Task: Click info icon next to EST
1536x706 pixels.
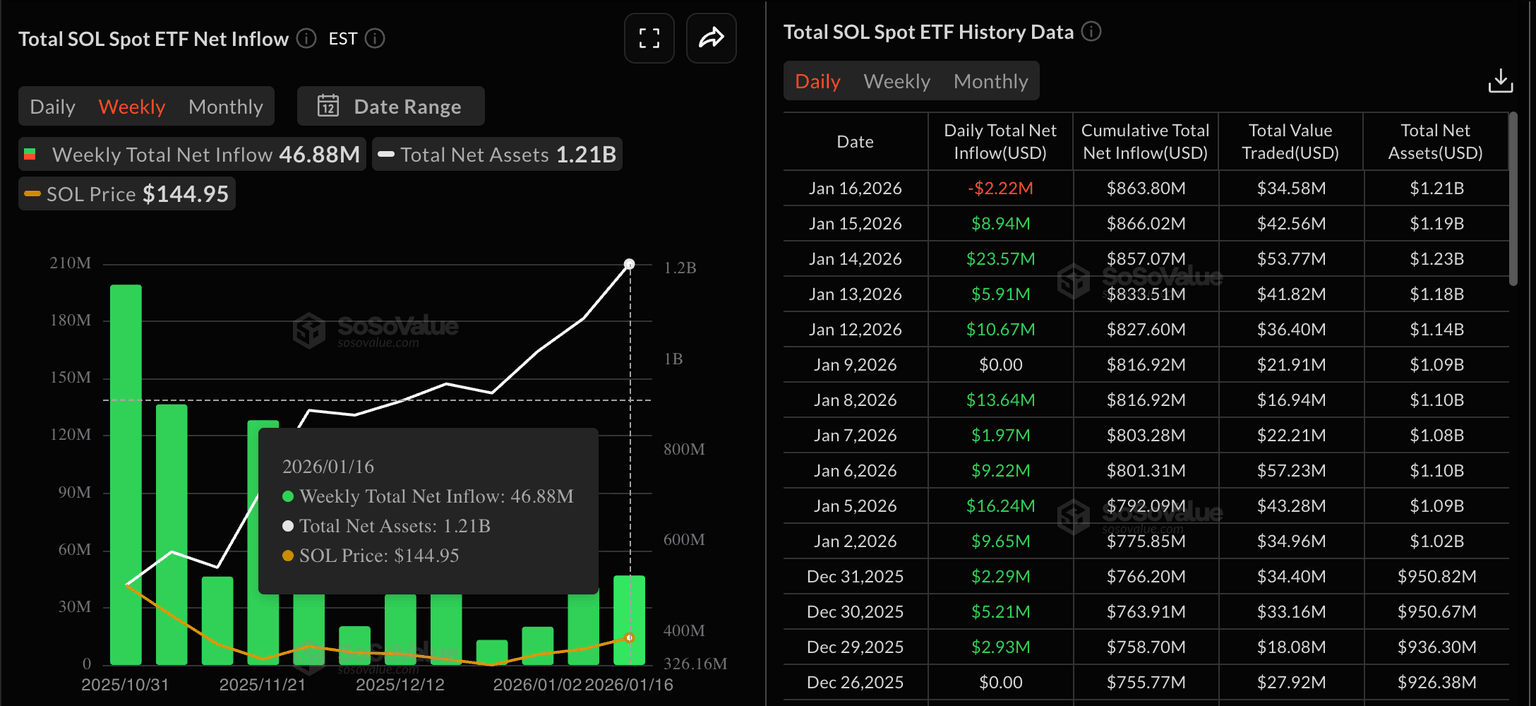Action: coord(375,39)
